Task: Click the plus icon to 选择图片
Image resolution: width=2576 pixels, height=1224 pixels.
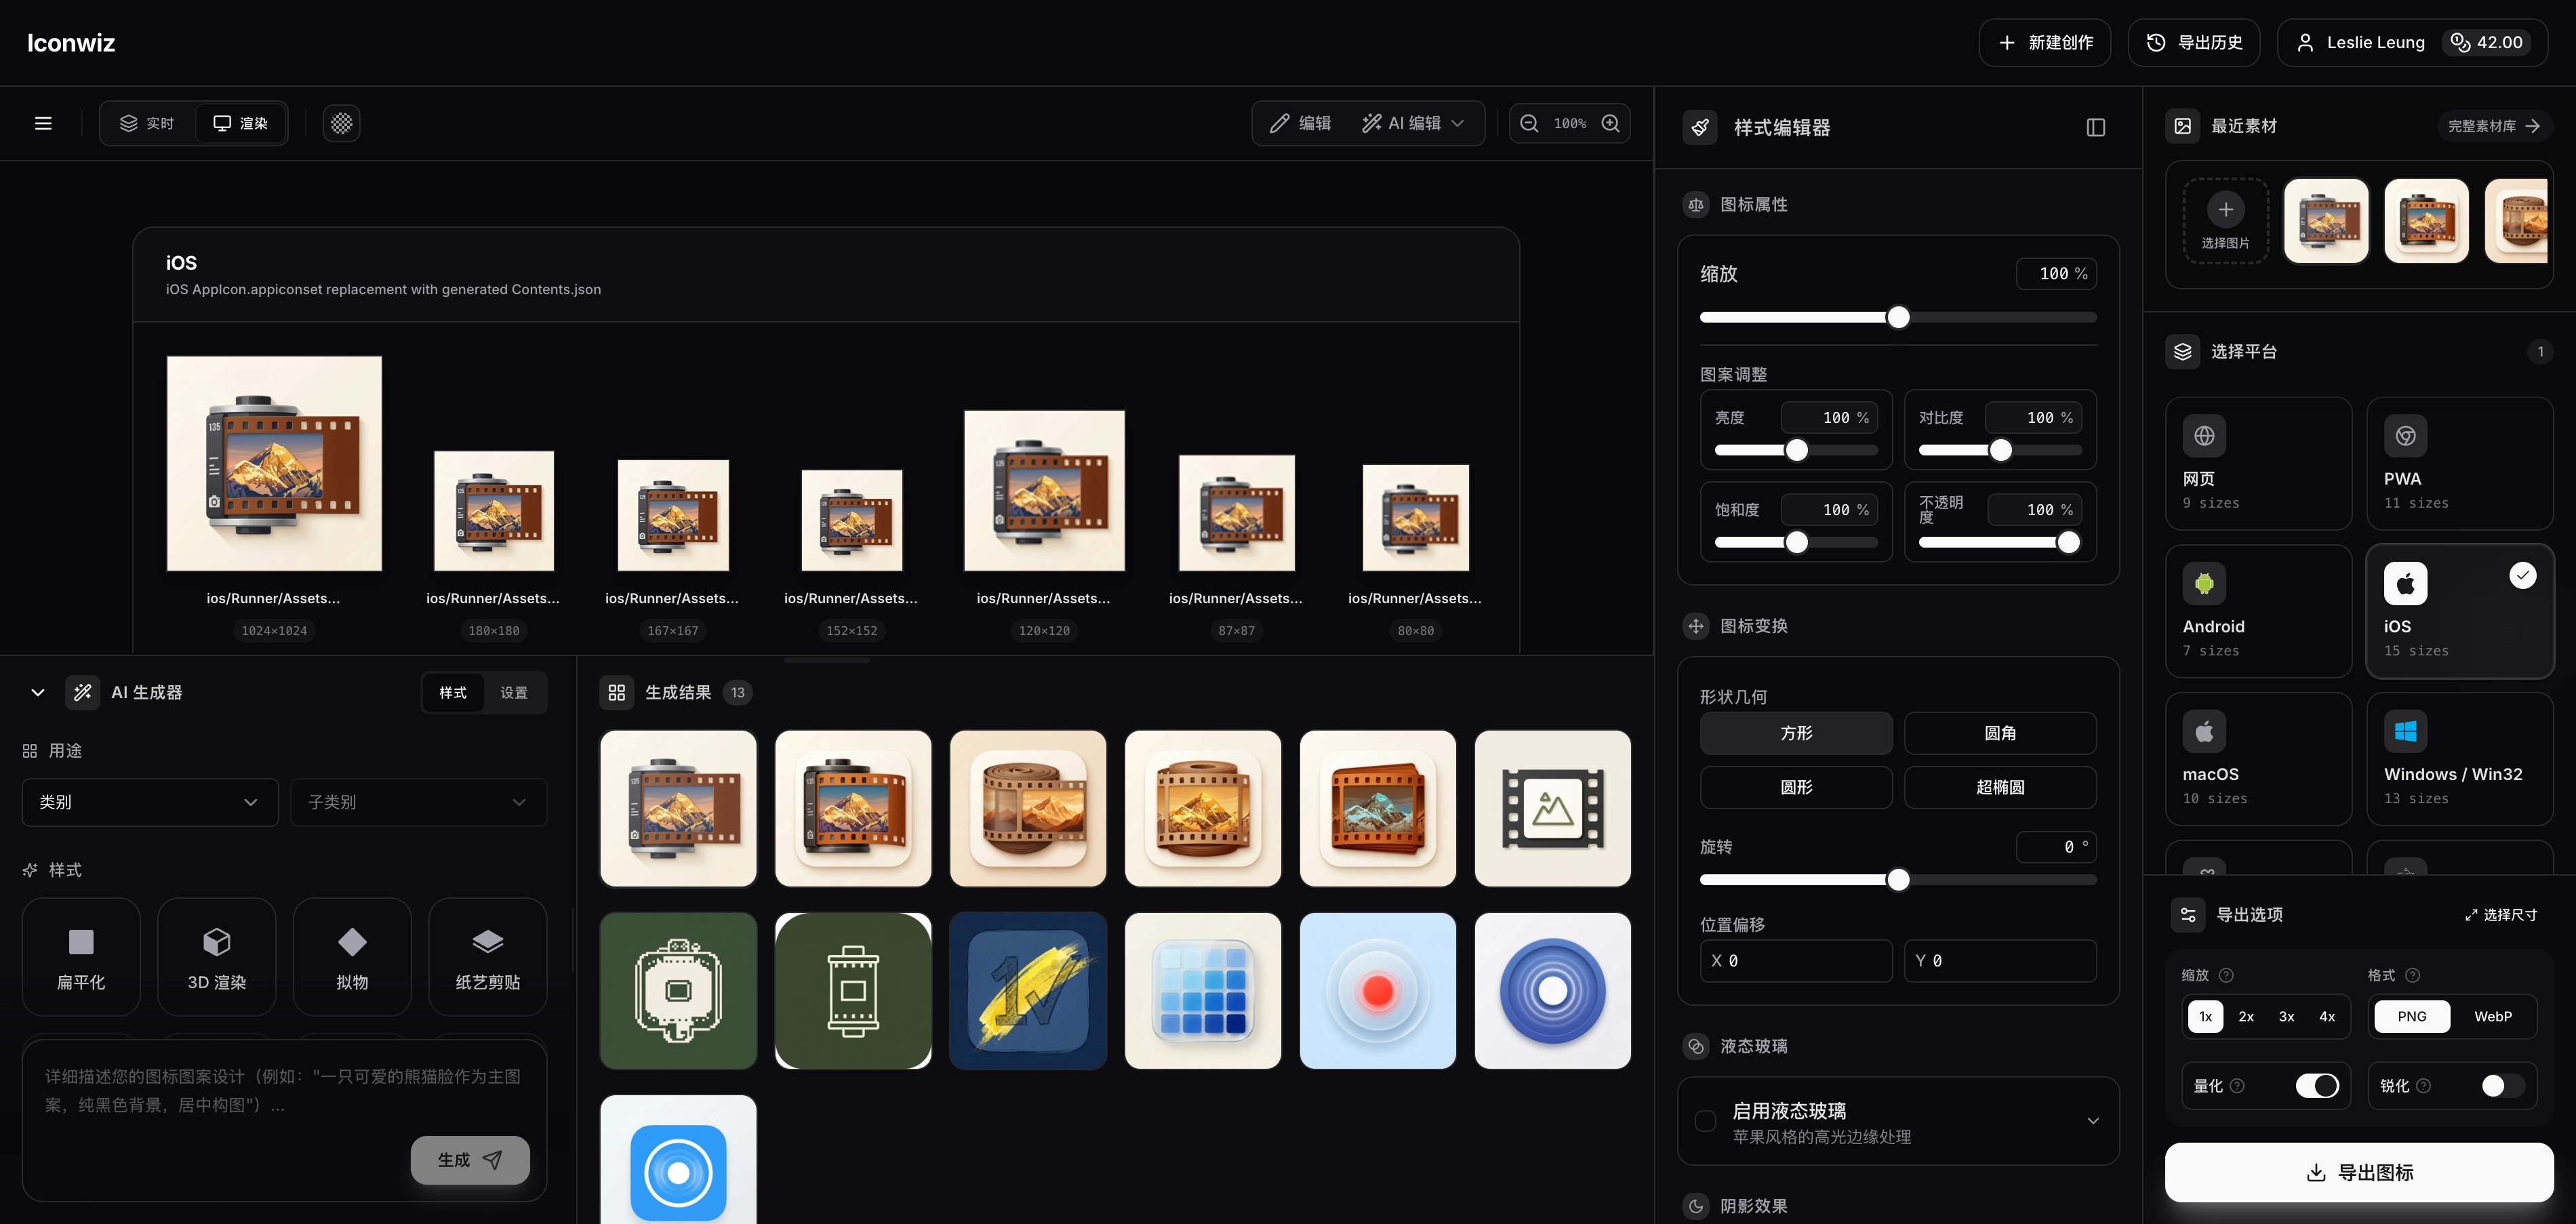Action: click(2225, 209)
